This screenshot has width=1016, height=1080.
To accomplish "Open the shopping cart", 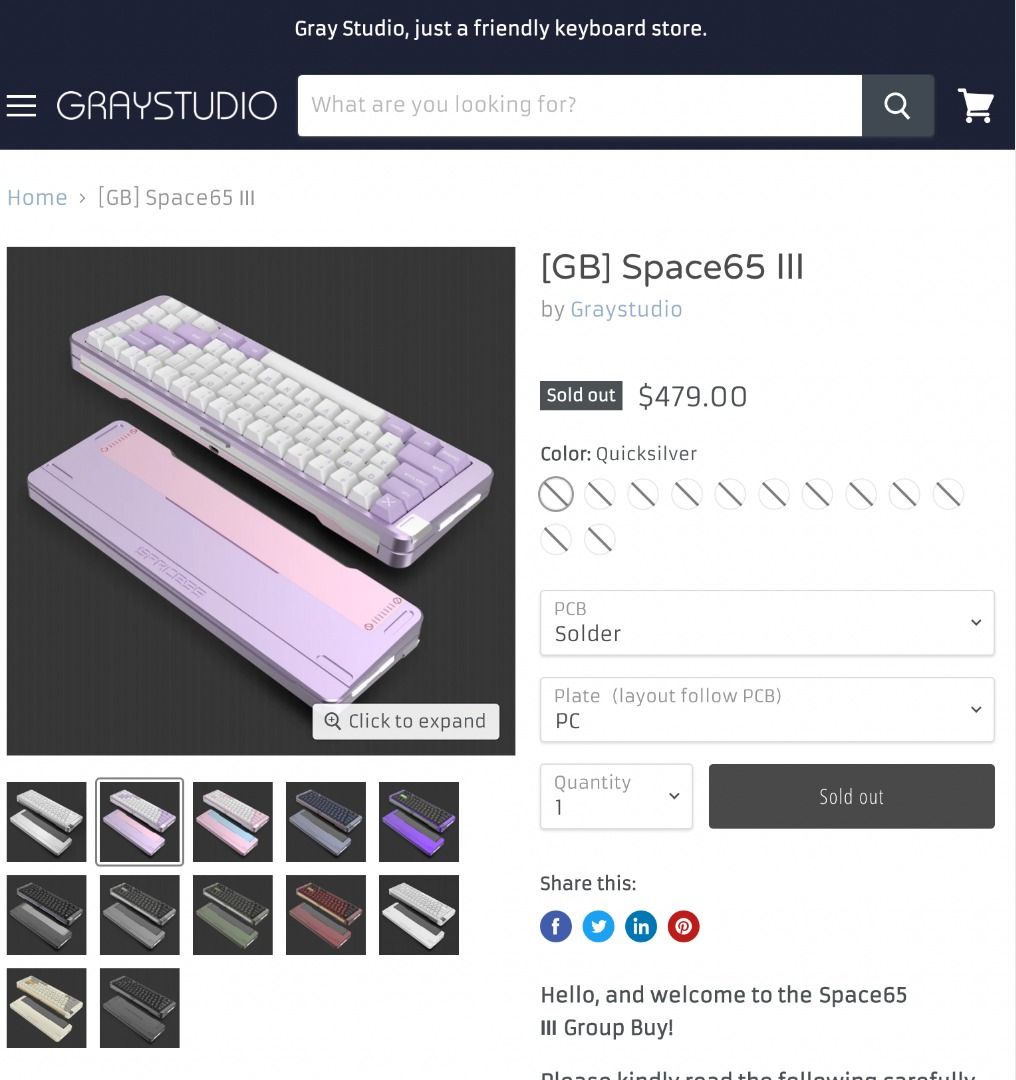I will [975, 105].
